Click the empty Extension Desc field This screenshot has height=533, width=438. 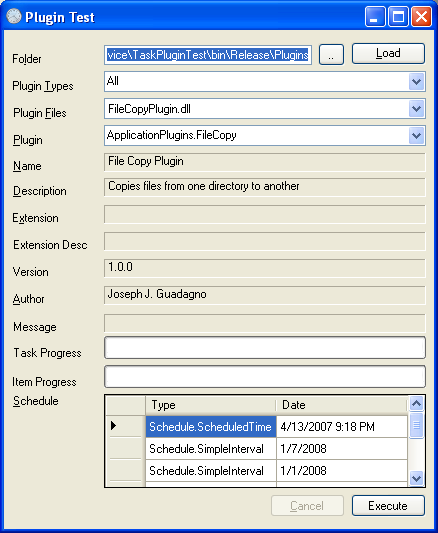tap(264, 241)
